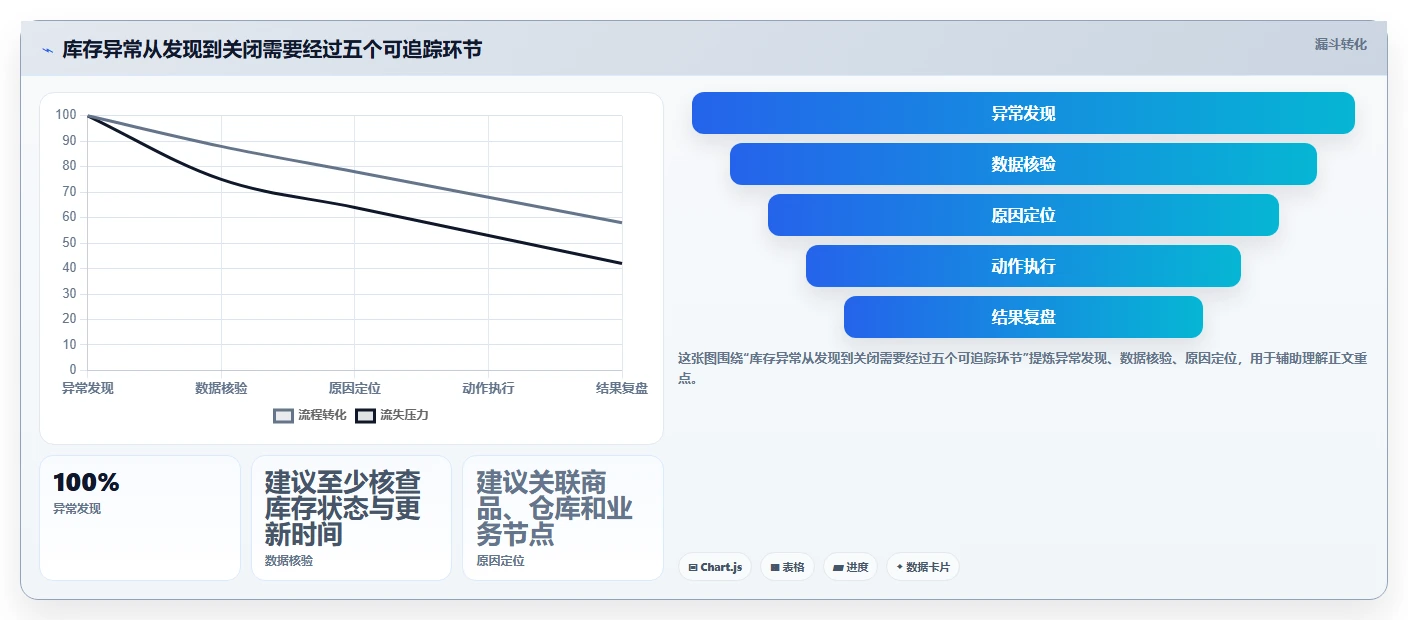Click the icon inside the Chart.js chip
1408x620 pixels.
693,567
